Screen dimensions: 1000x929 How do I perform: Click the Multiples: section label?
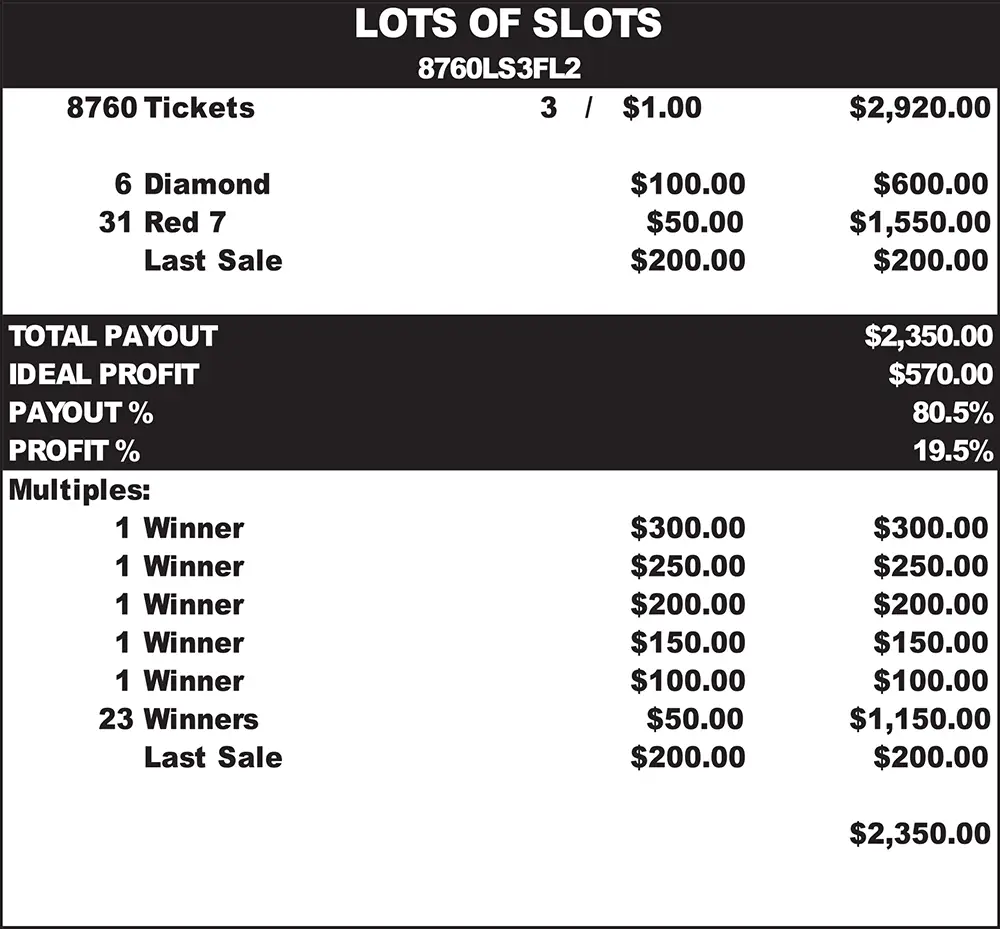78,490
